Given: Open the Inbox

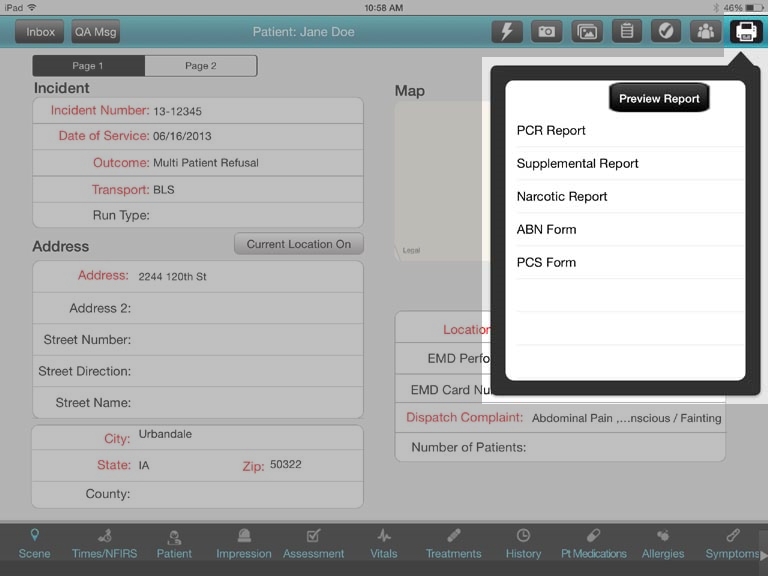Looking at the screenshot, I should [40, 32].
